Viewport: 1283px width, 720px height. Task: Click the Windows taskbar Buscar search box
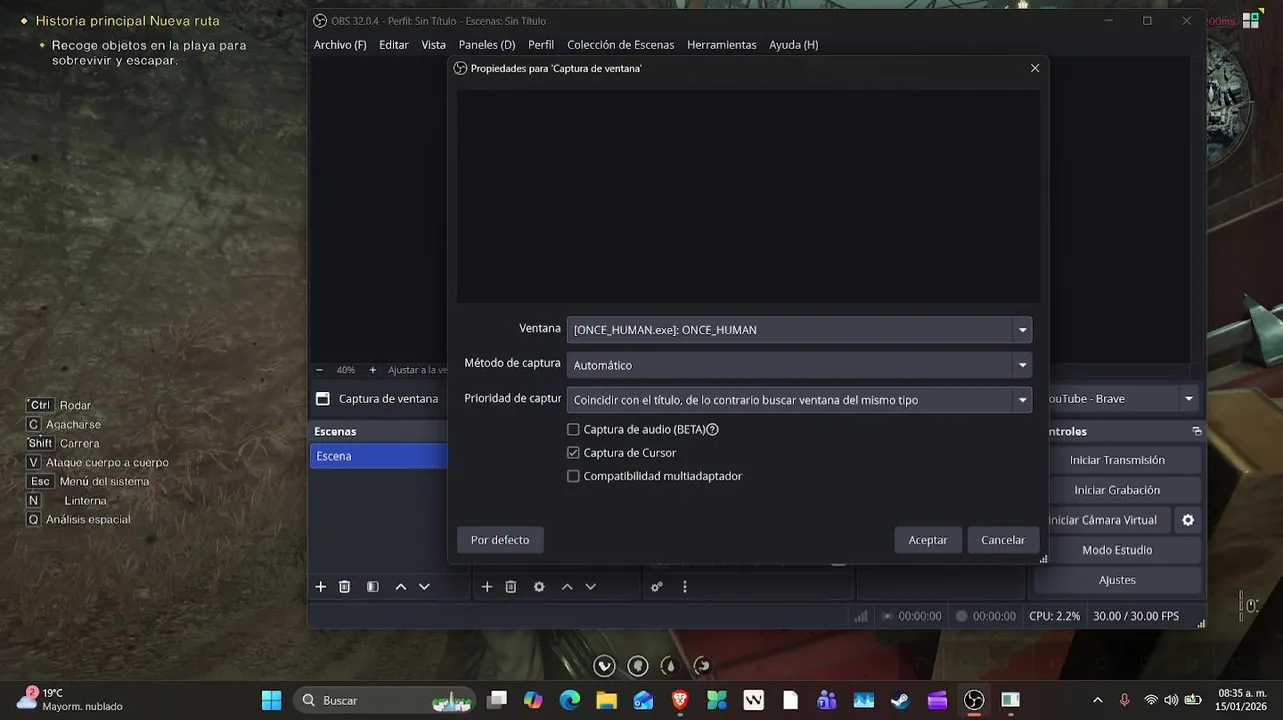pyautogui.click(x=384, y=700)
